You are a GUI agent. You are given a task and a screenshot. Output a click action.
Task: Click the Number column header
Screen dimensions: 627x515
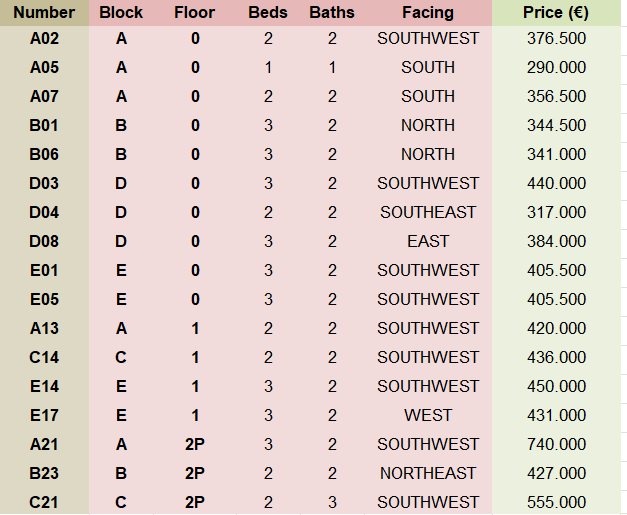tap(45, 13)
